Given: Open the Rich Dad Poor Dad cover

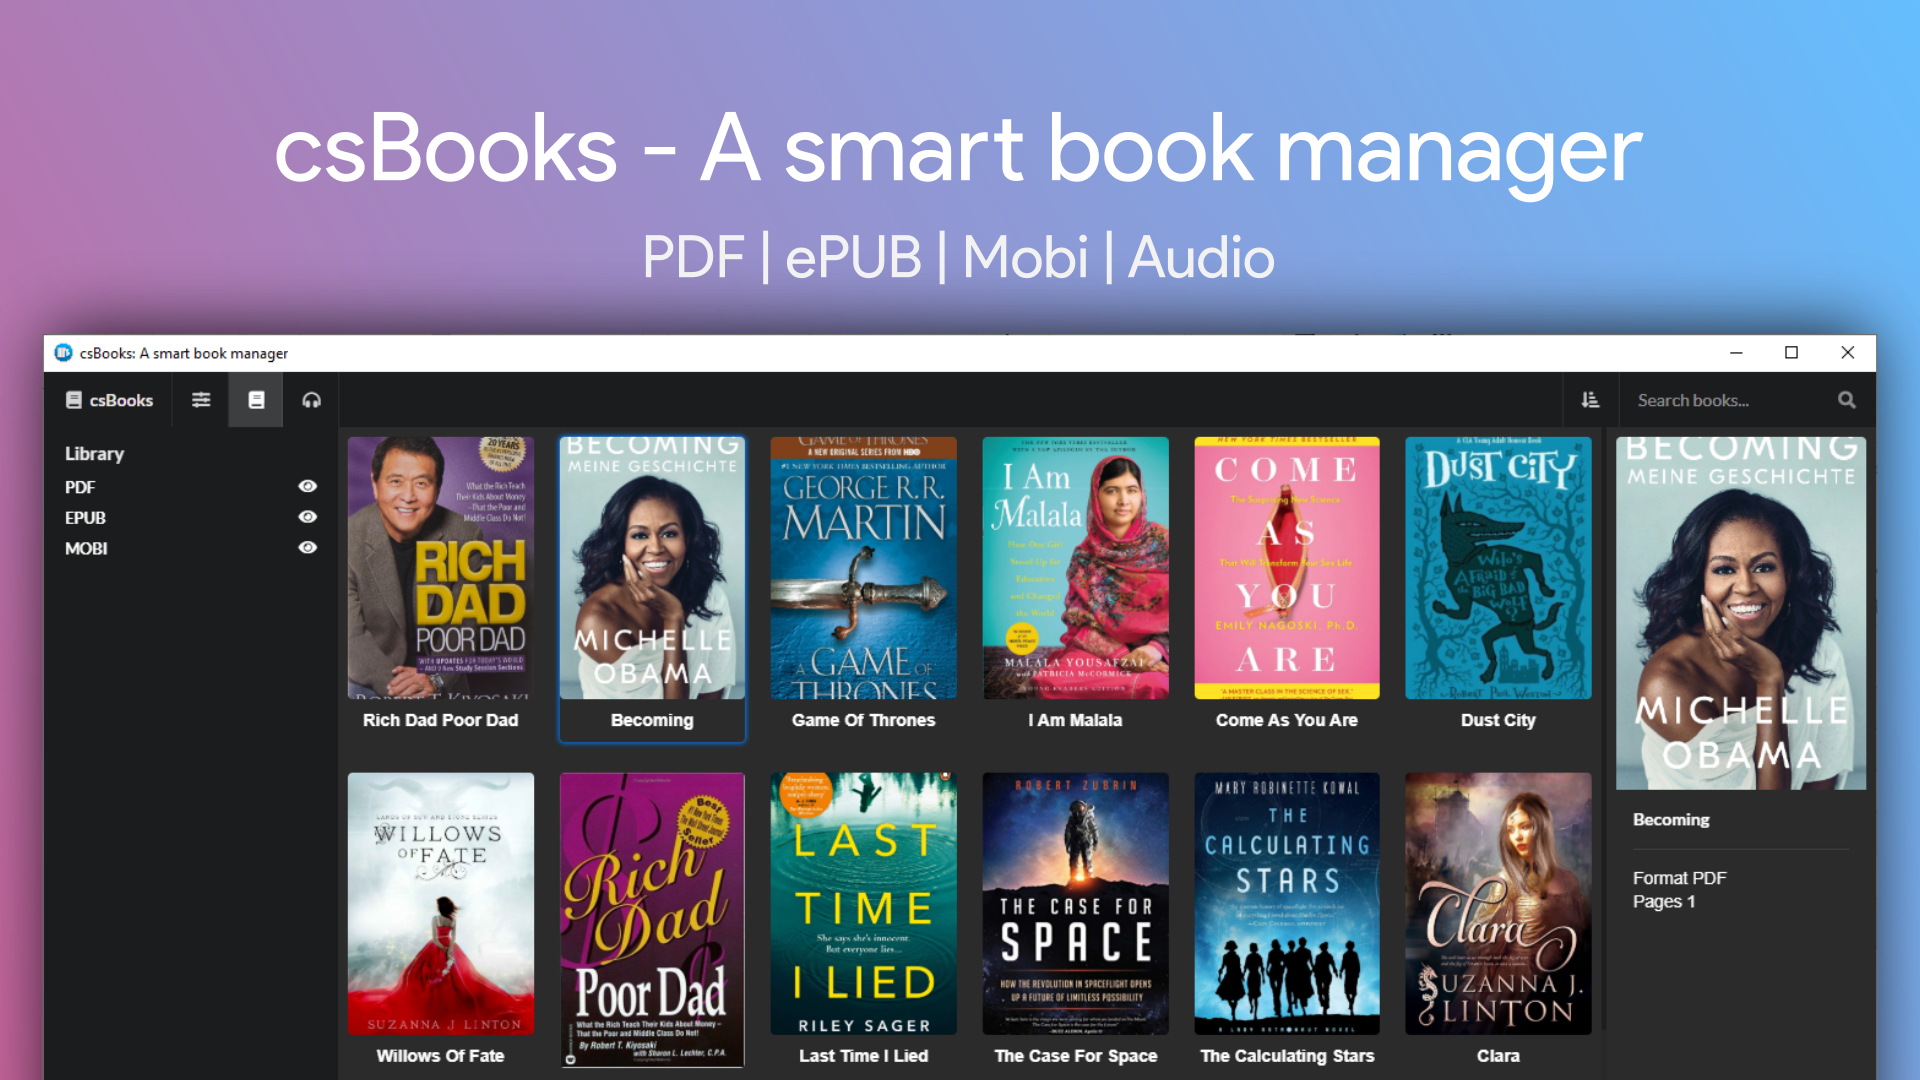Looking at the screenshot, I should point(440,568).
